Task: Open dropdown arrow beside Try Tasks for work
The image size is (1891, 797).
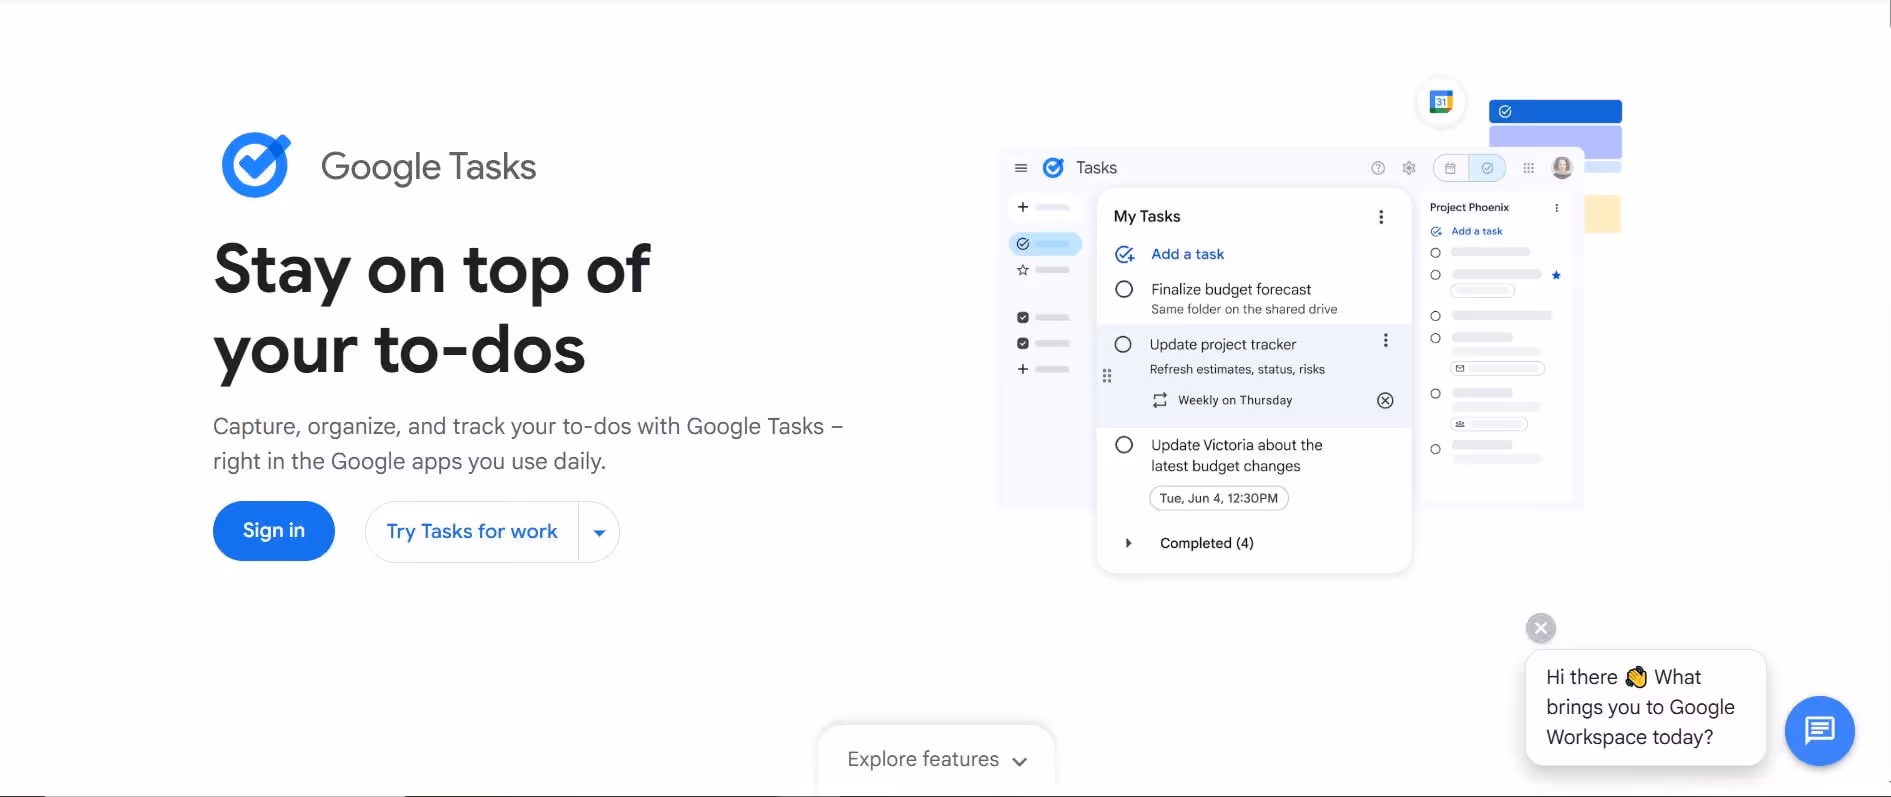Action: [599, 532]
